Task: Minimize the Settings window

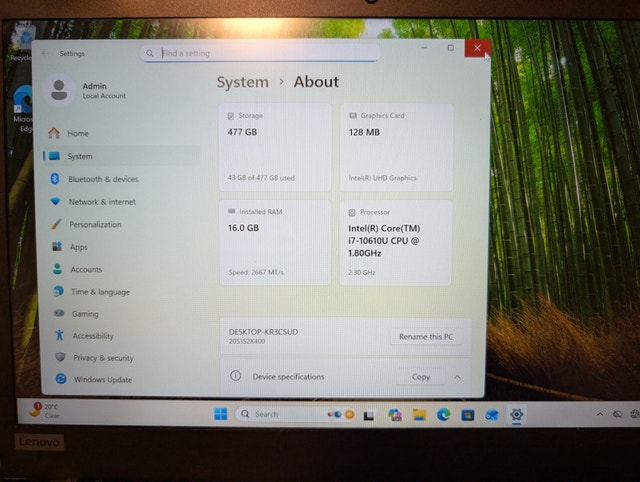Action: [x=424, y=48]
